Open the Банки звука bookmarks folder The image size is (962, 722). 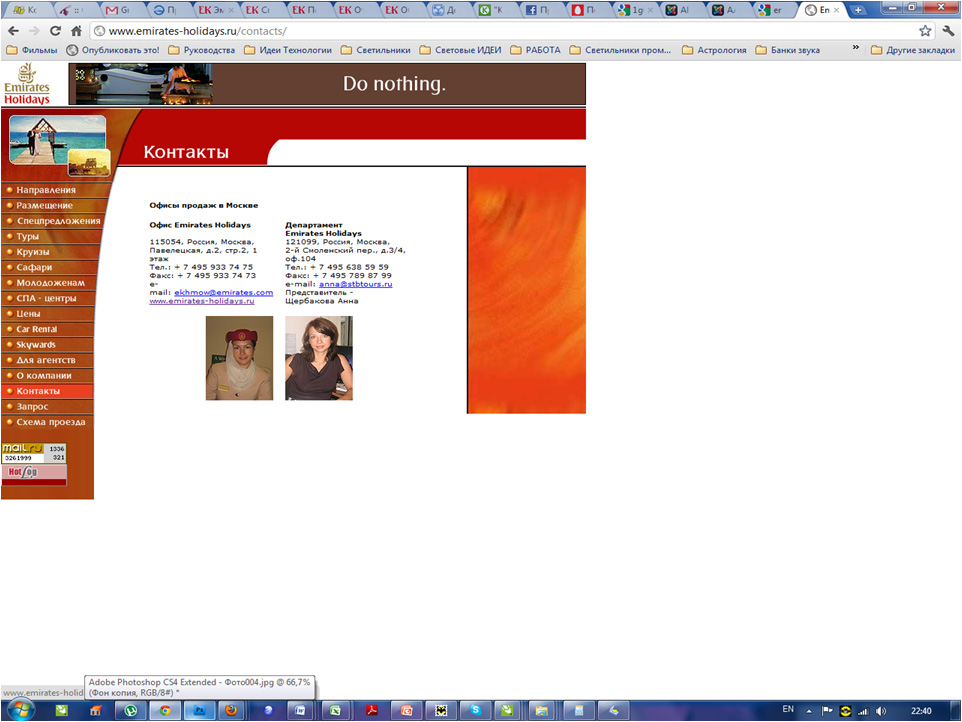click(788, 50)
